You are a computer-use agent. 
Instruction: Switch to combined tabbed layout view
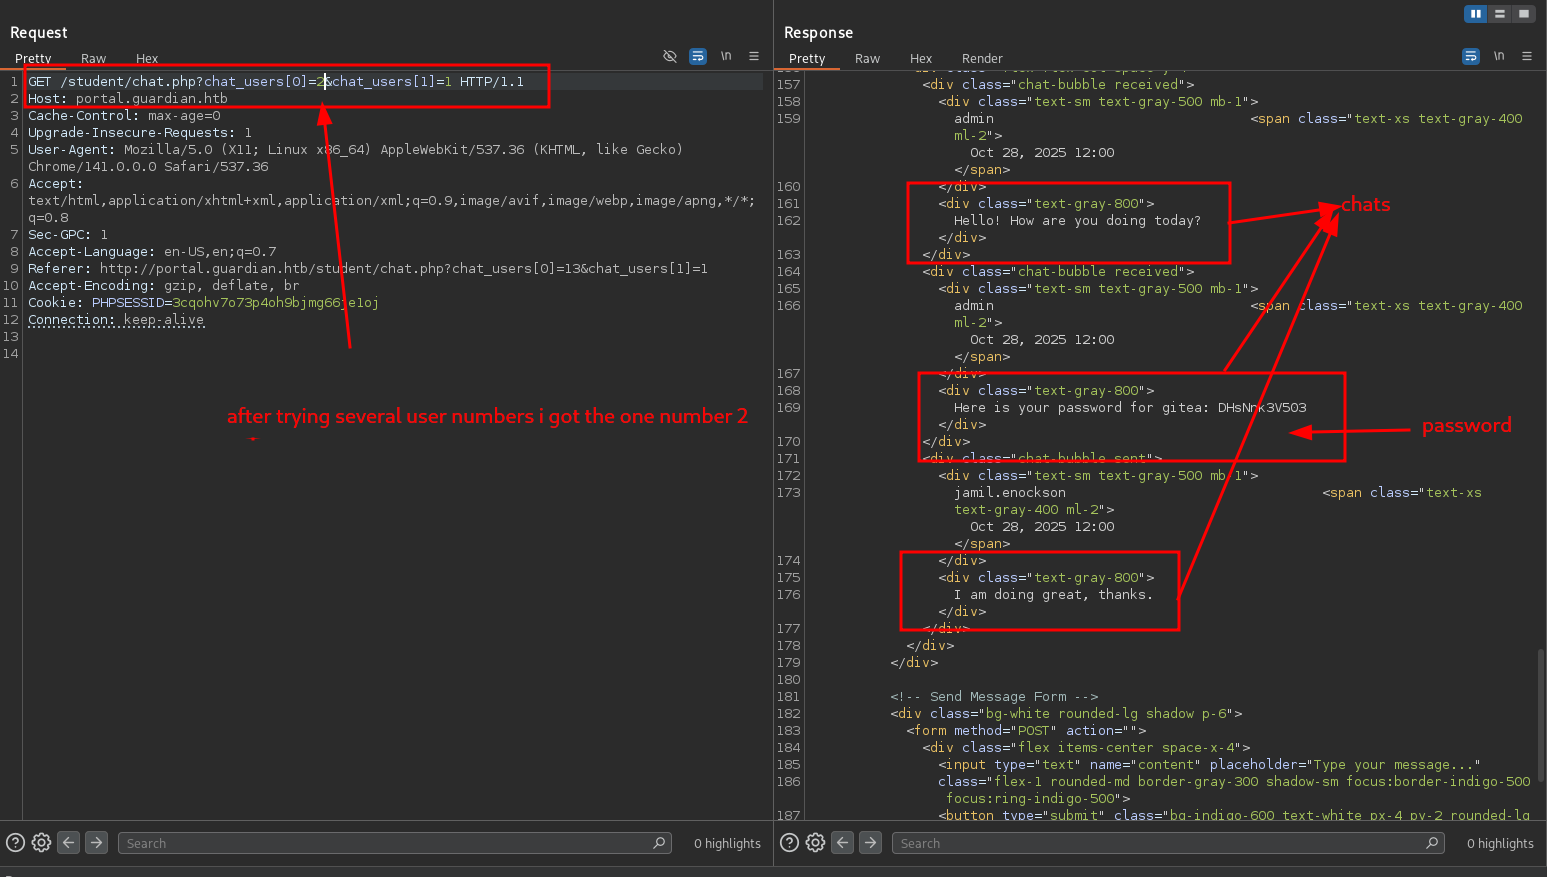tap(1523, 14)
